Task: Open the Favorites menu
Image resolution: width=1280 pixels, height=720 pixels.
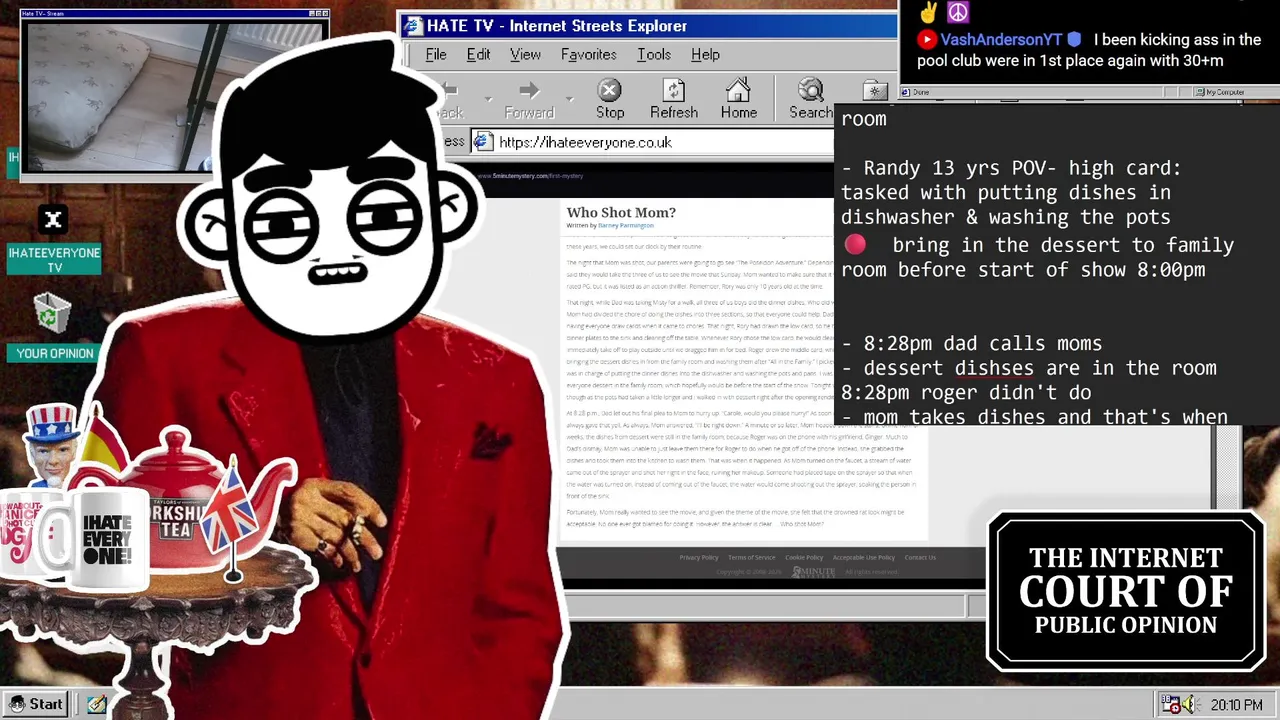Action: point(588,54)
